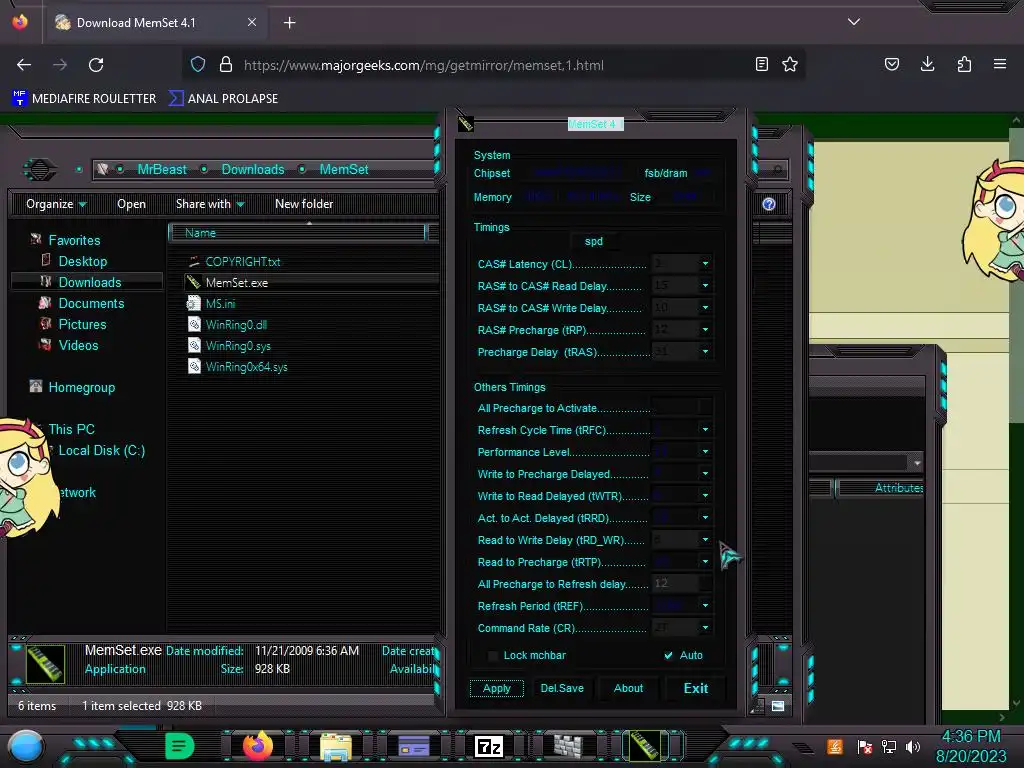Show site security padlock info

click(226, 65)
